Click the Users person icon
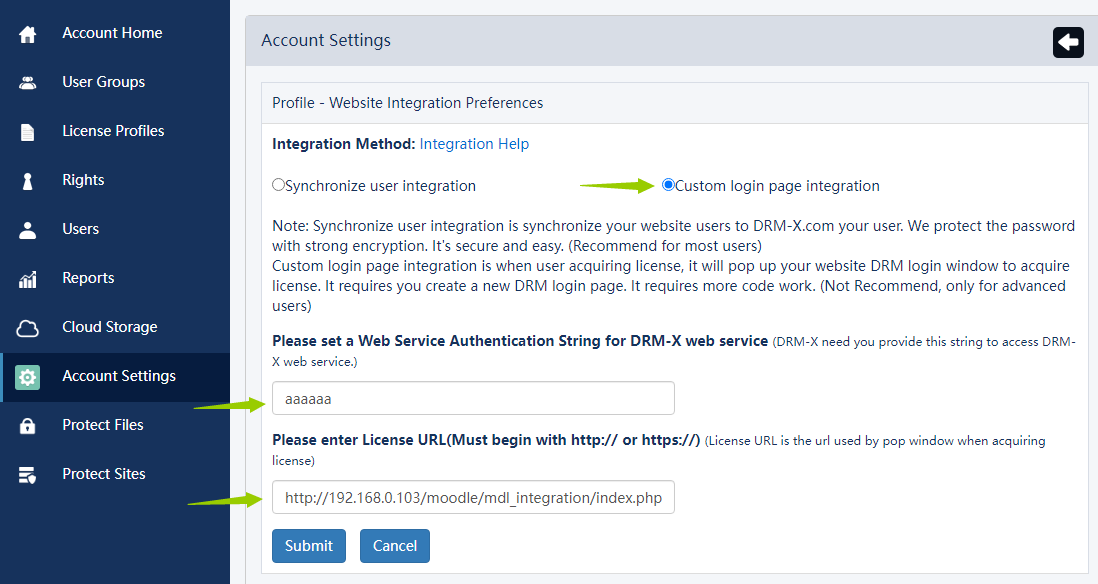Viewport: 1098px width, 584px height. click(x=28, y=230)
